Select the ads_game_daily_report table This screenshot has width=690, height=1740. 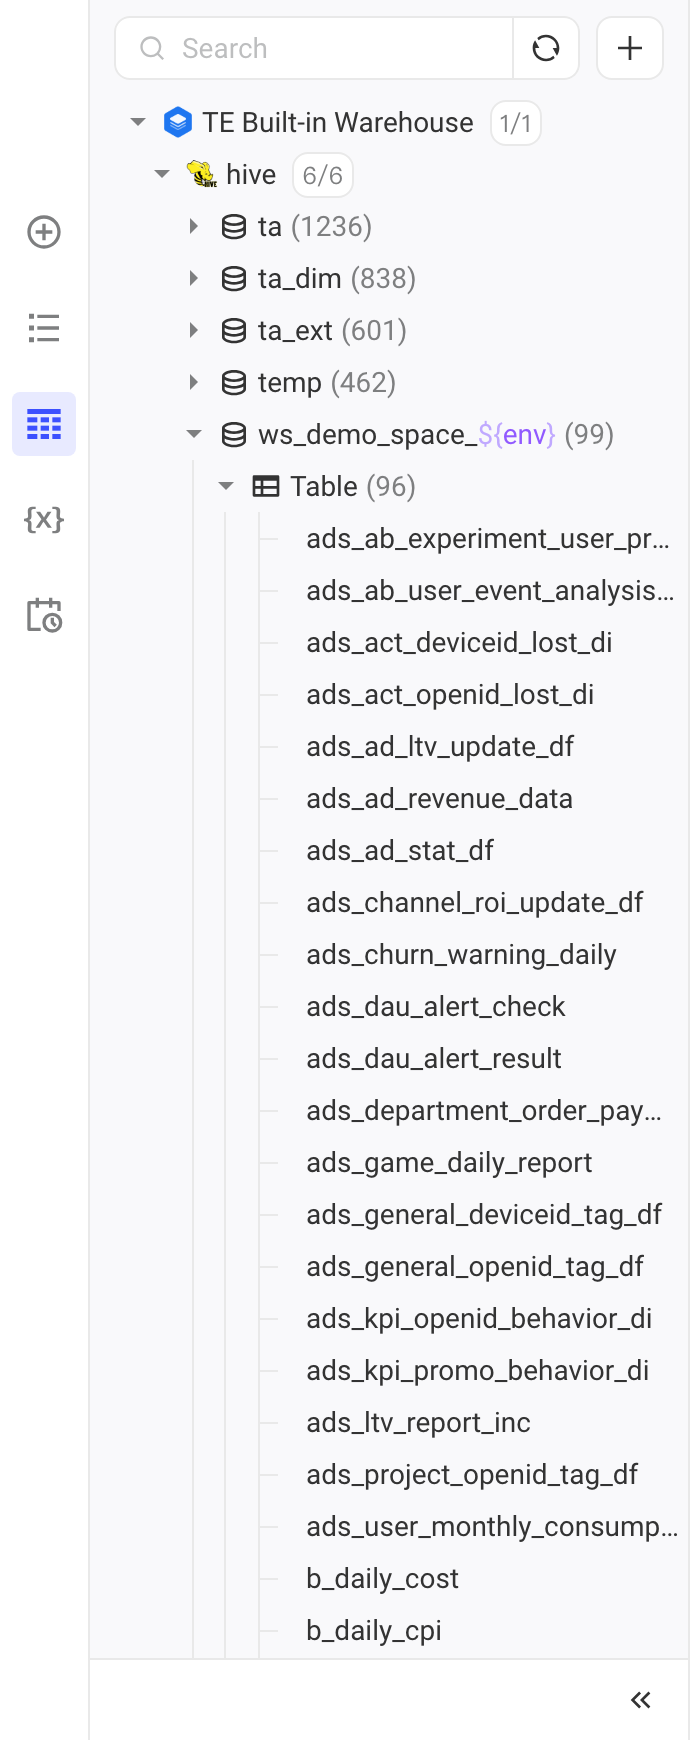(449, 1162)
